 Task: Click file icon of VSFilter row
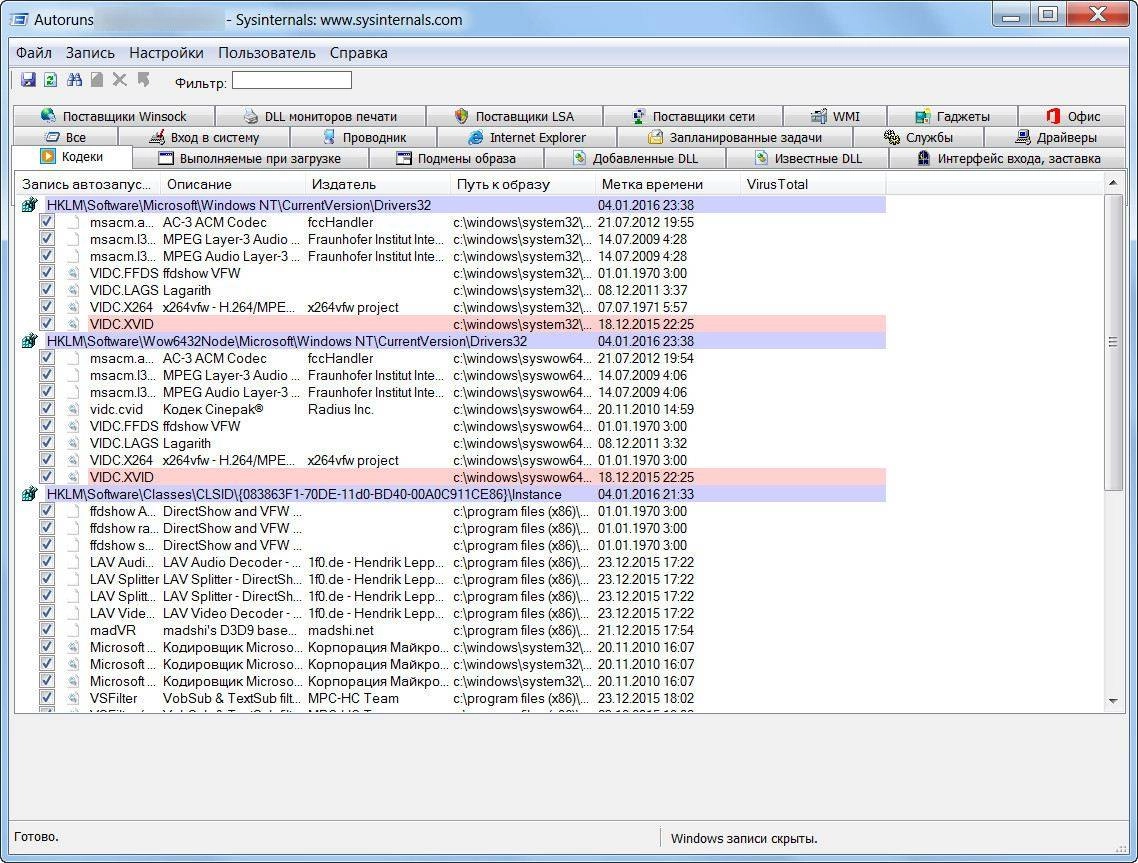(73, 698)
